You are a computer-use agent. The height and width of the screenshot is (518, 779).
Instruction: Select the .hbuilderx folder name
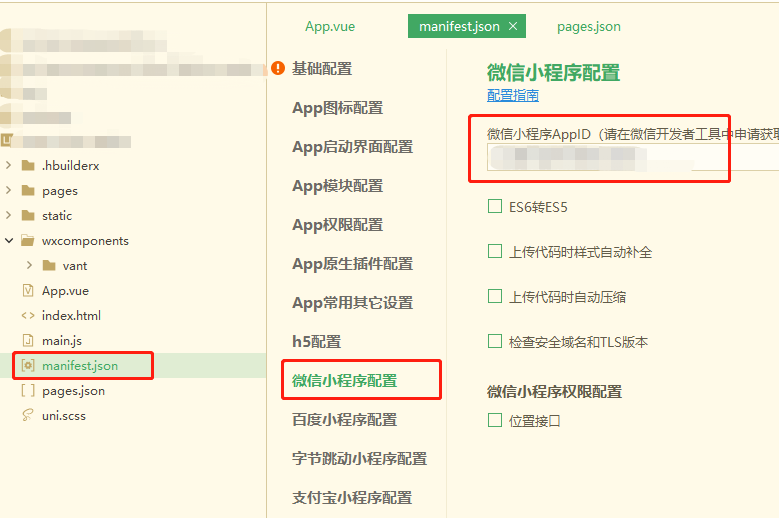click(71, 165)
